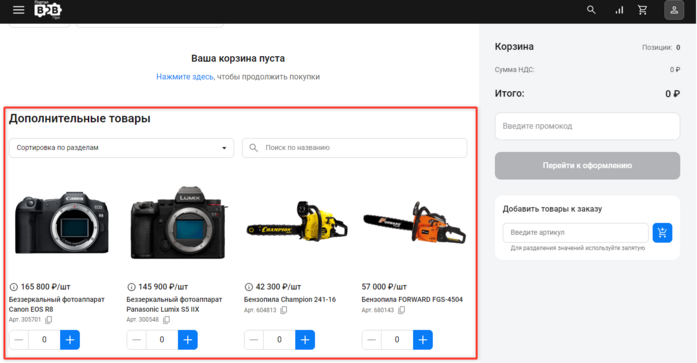The image size is (697, 363).
Task: Copy article number 300548
Action: click(166, 320)
